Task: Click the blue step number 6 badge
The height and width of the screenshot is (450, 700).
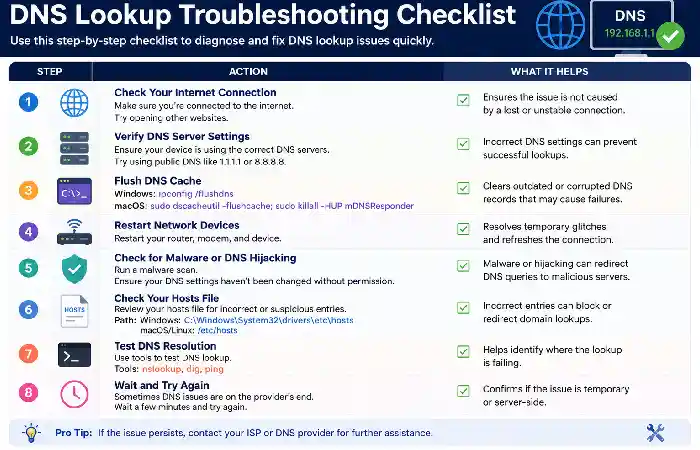Action: (28, 309)
